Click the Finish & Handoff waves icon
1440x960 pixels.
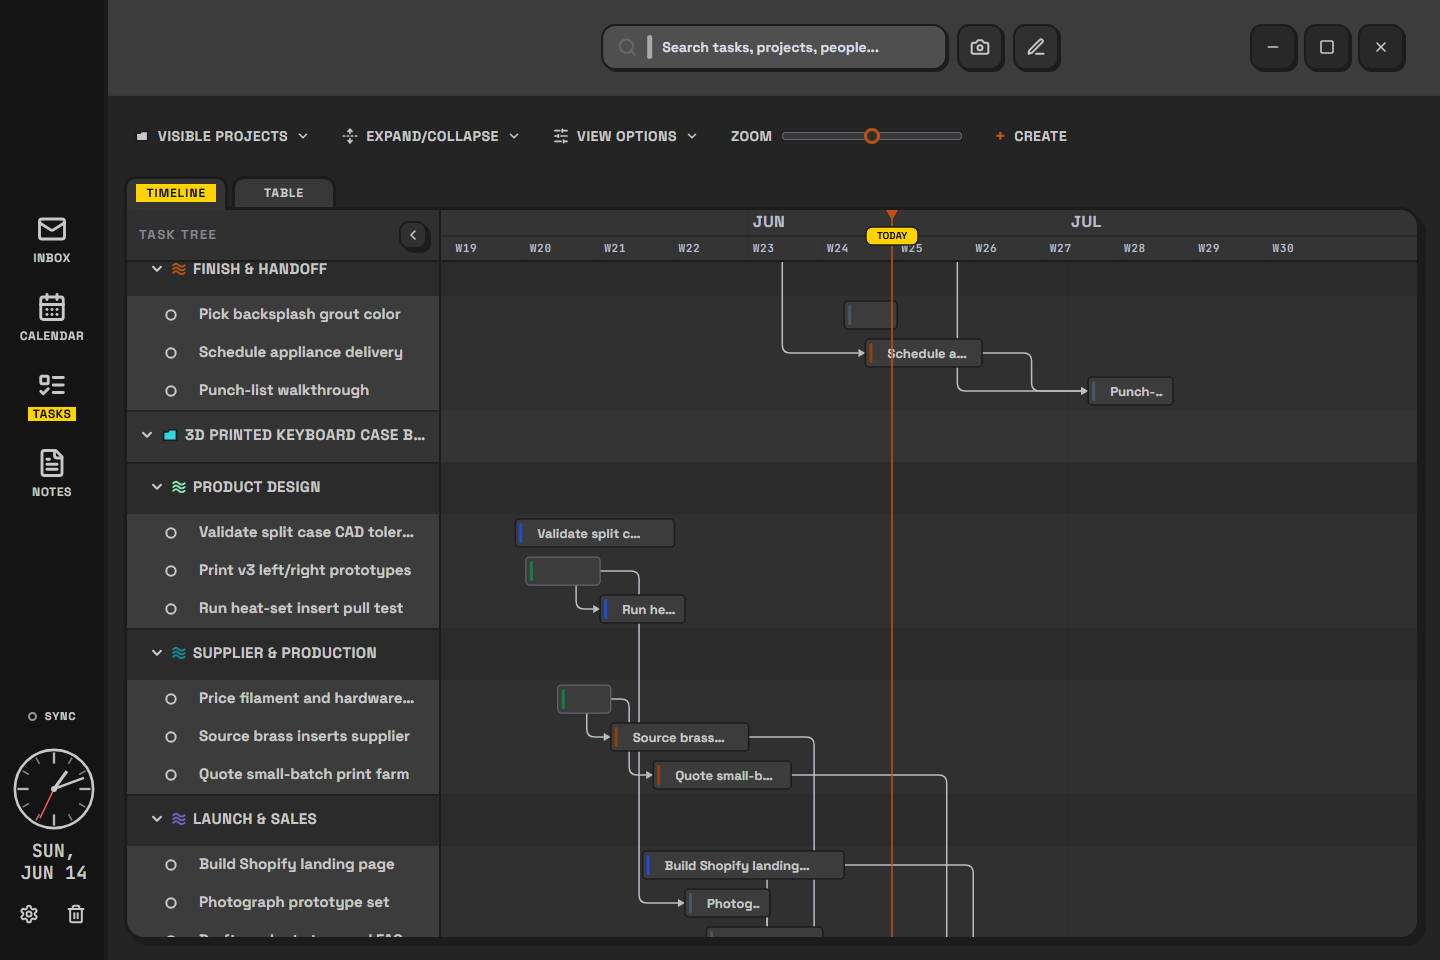click(179, 269)
